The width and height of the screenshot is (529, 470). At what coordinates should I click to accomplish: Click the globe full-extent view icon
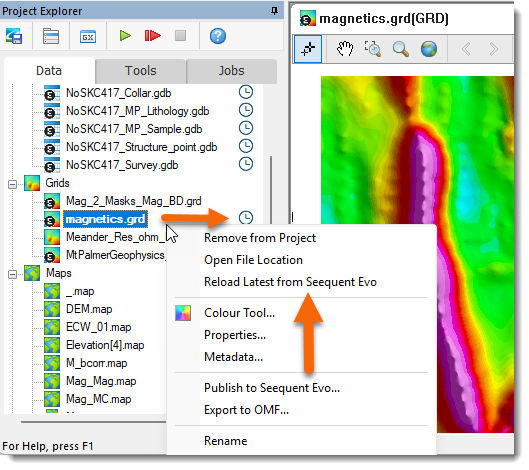428,49
